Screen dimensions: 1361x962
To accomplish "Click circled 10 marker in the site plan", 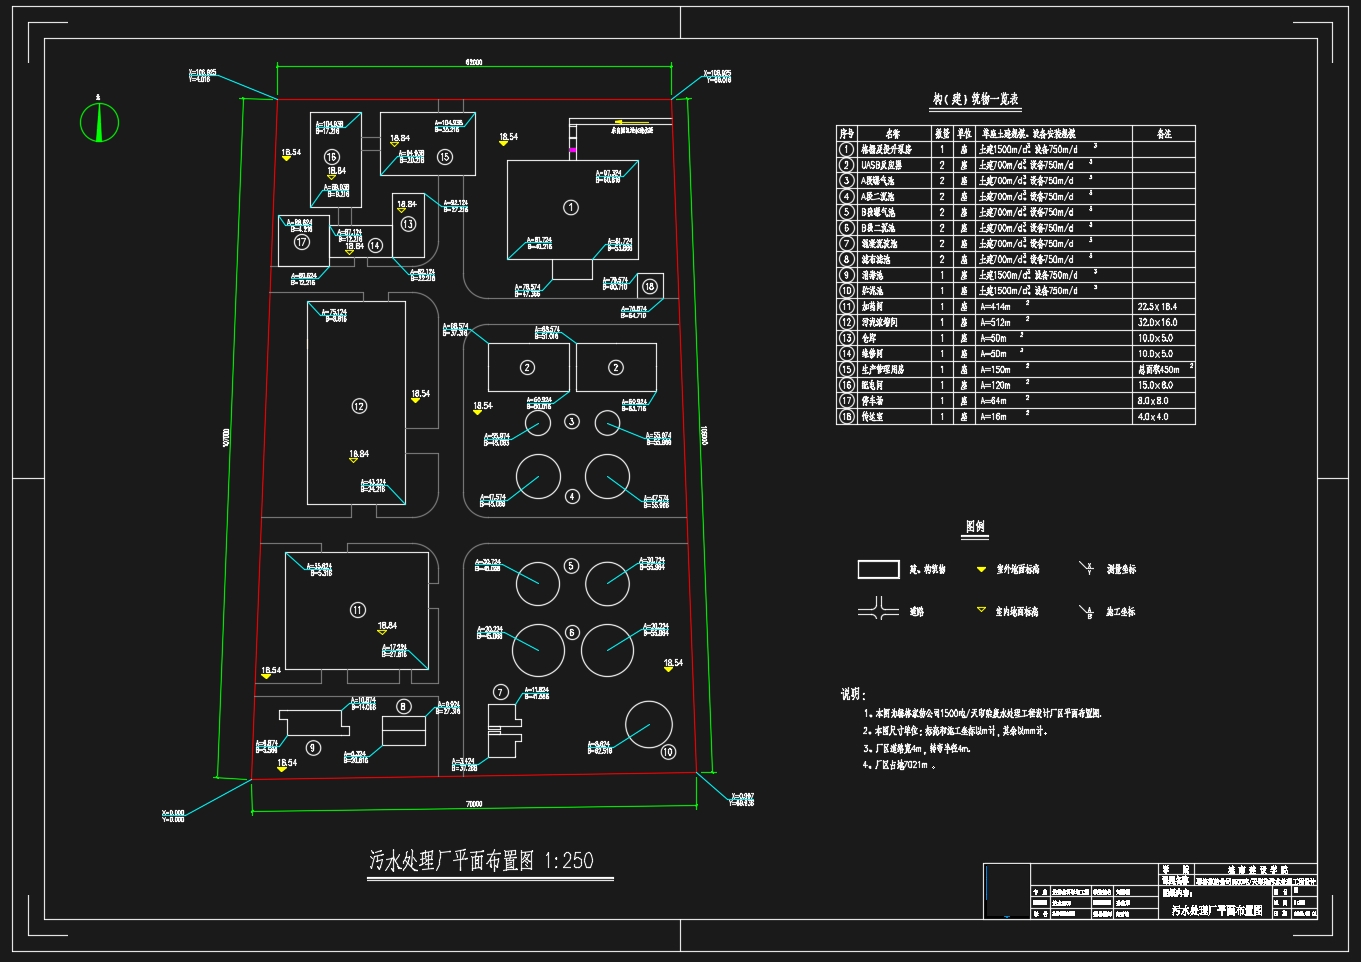I will tap(668, 752).
